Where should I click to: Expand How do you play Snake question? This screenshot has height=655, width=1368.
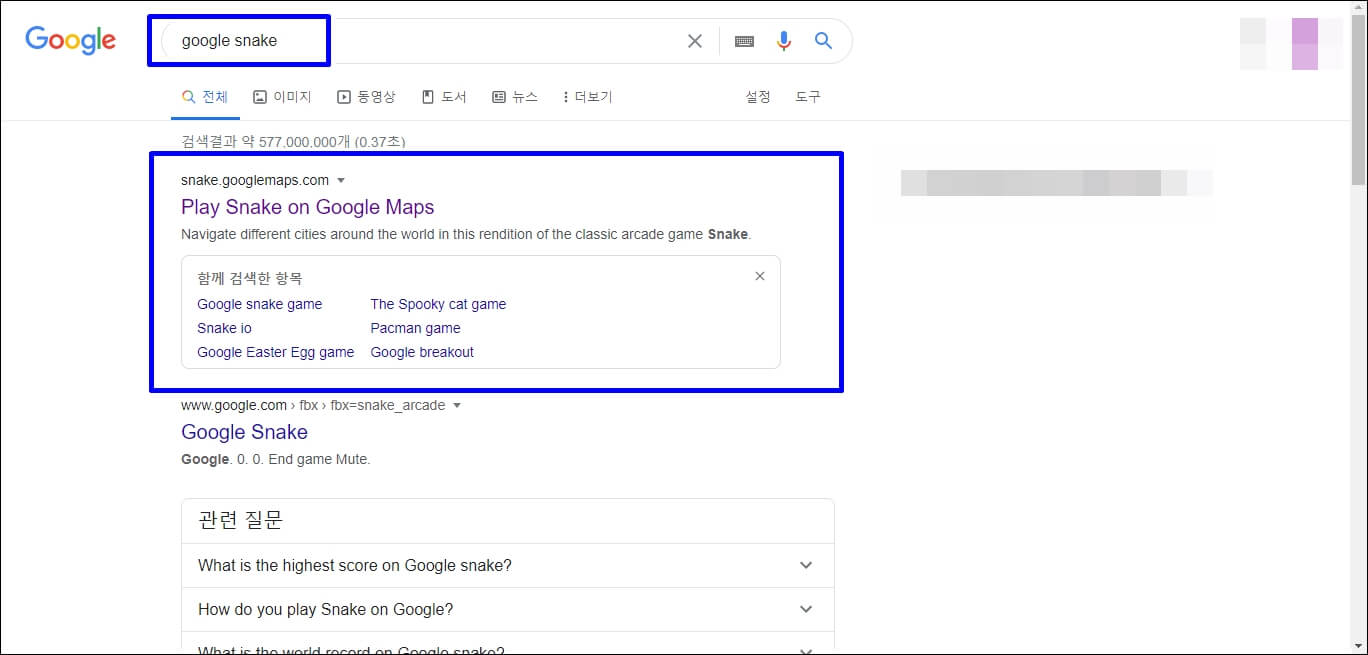tap(508, 609)
